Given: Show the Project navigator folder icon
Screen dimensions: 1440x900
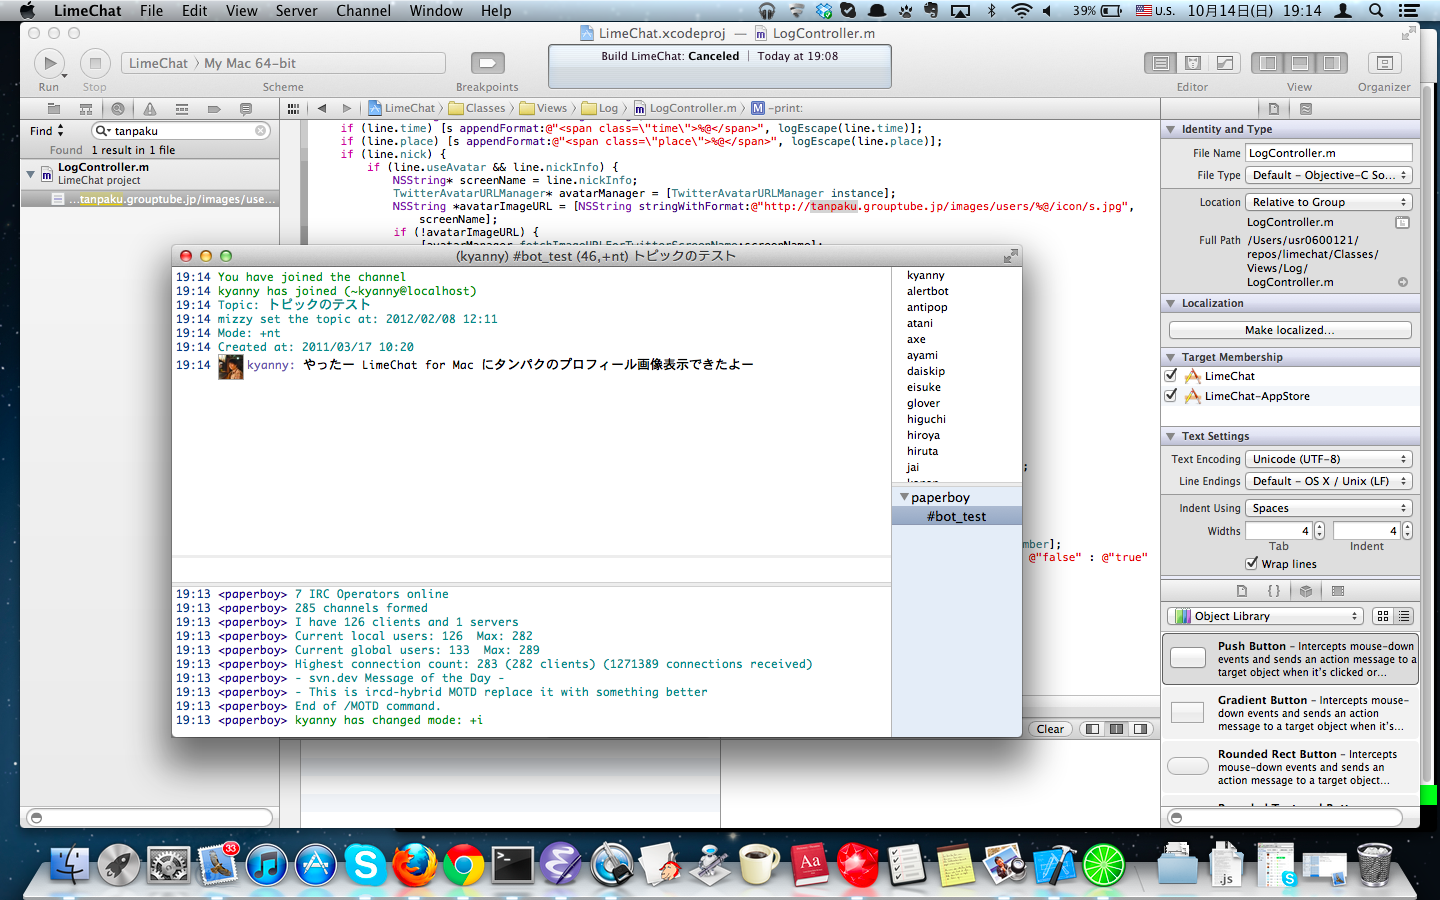Looking at the screenshot, I should pos(54,108).
